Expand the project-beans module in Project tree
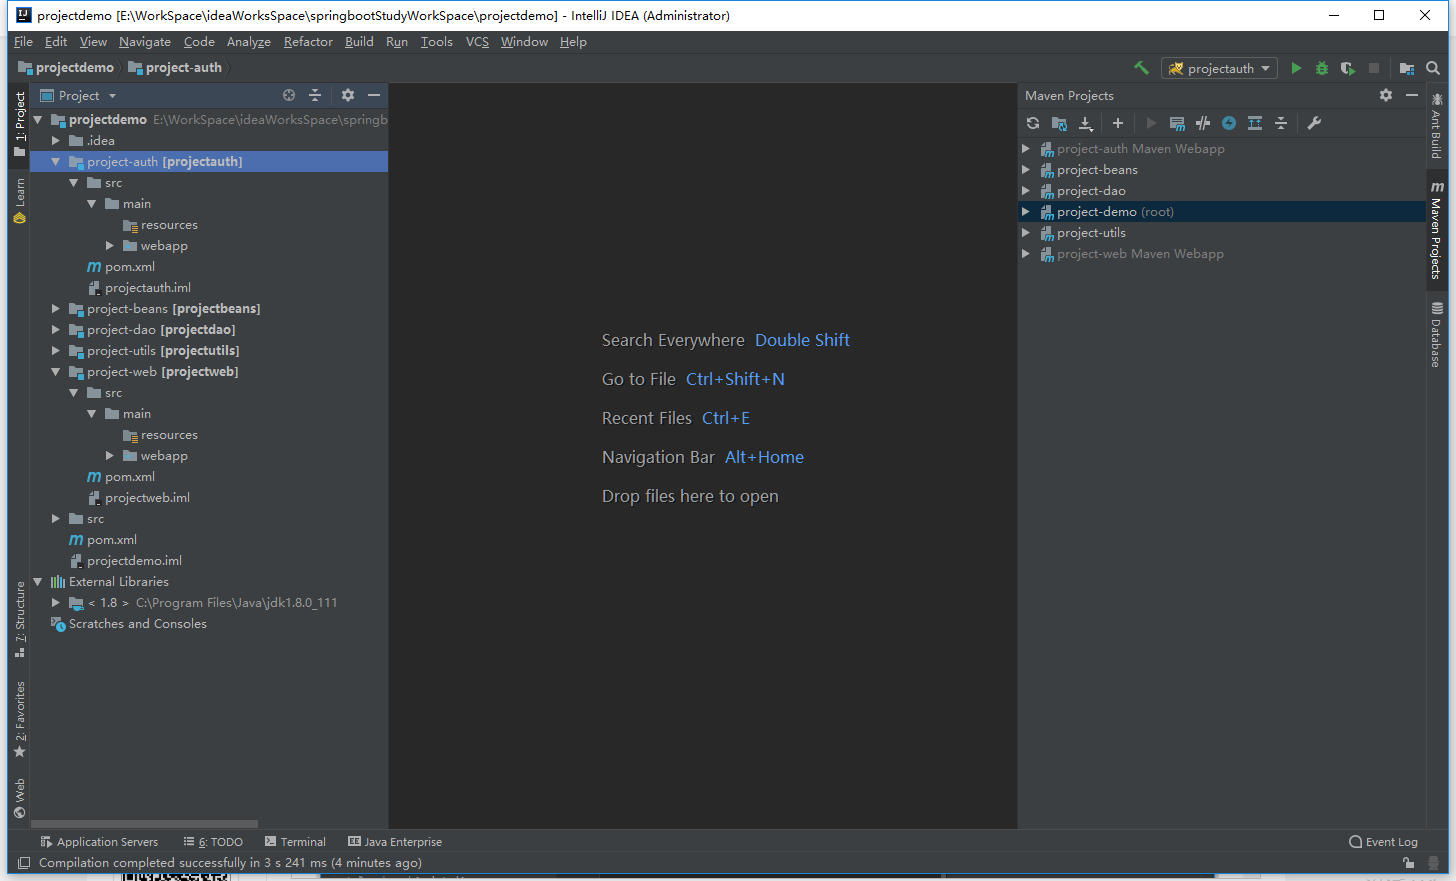This screenshot has width=1456, height=881. pos(56,309)
